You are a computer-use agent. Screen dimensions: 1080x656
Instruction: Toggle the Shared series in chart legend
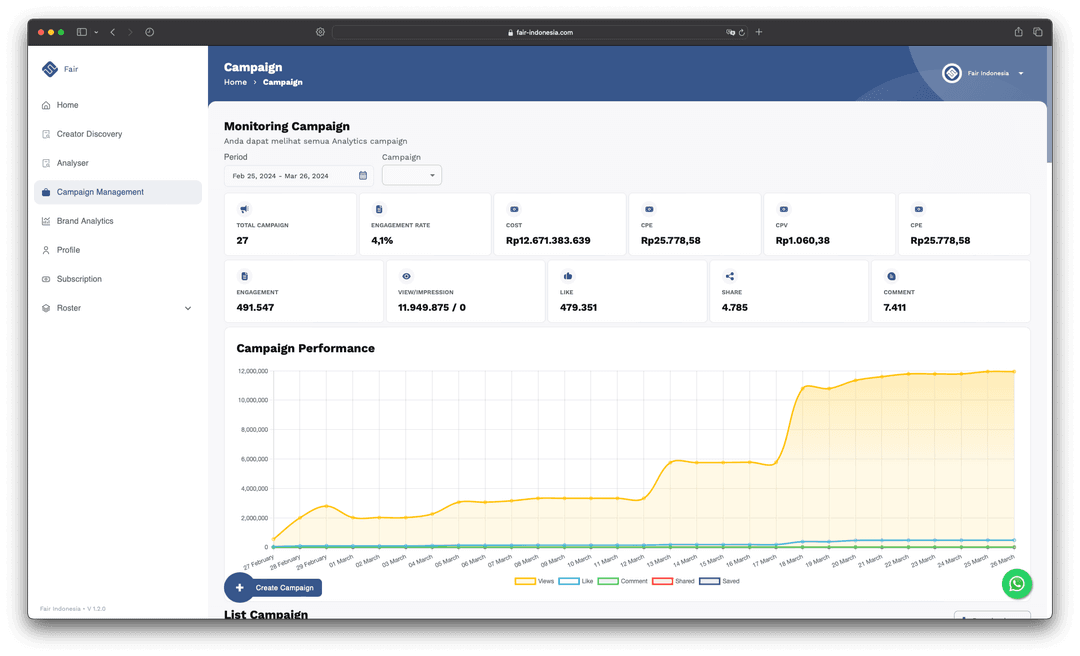pos(673,581)
